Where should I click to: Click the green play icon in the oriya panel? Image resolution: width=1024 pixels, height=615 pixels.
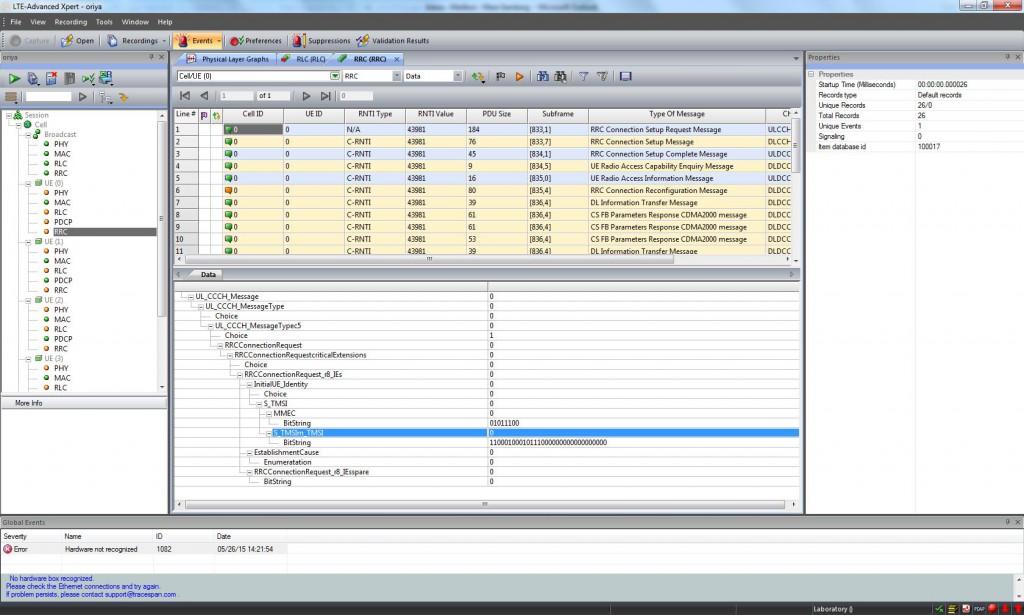14,78
